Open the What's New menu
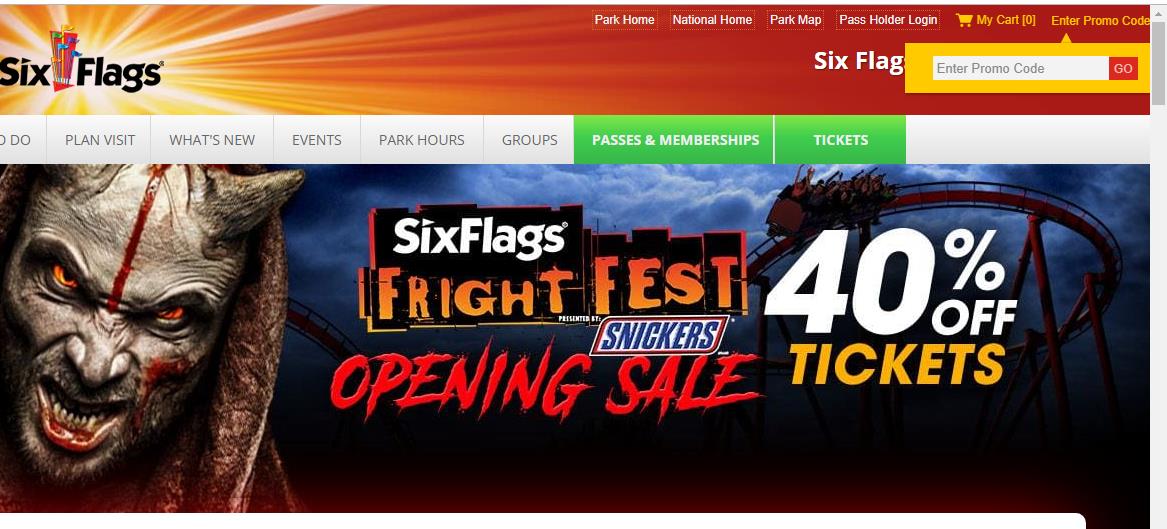Image resolution: width=1167 pixels, height=529 pixels. coord(212,140)
